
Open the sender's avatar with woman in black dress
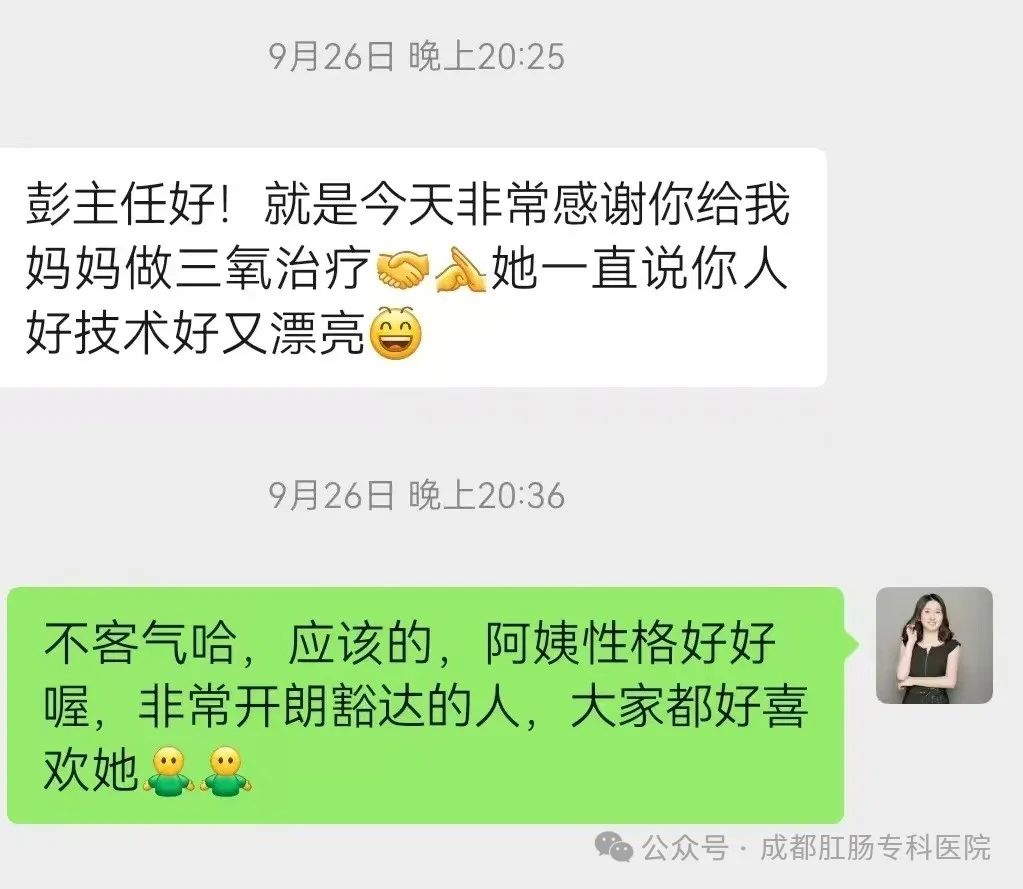(934, 645)
